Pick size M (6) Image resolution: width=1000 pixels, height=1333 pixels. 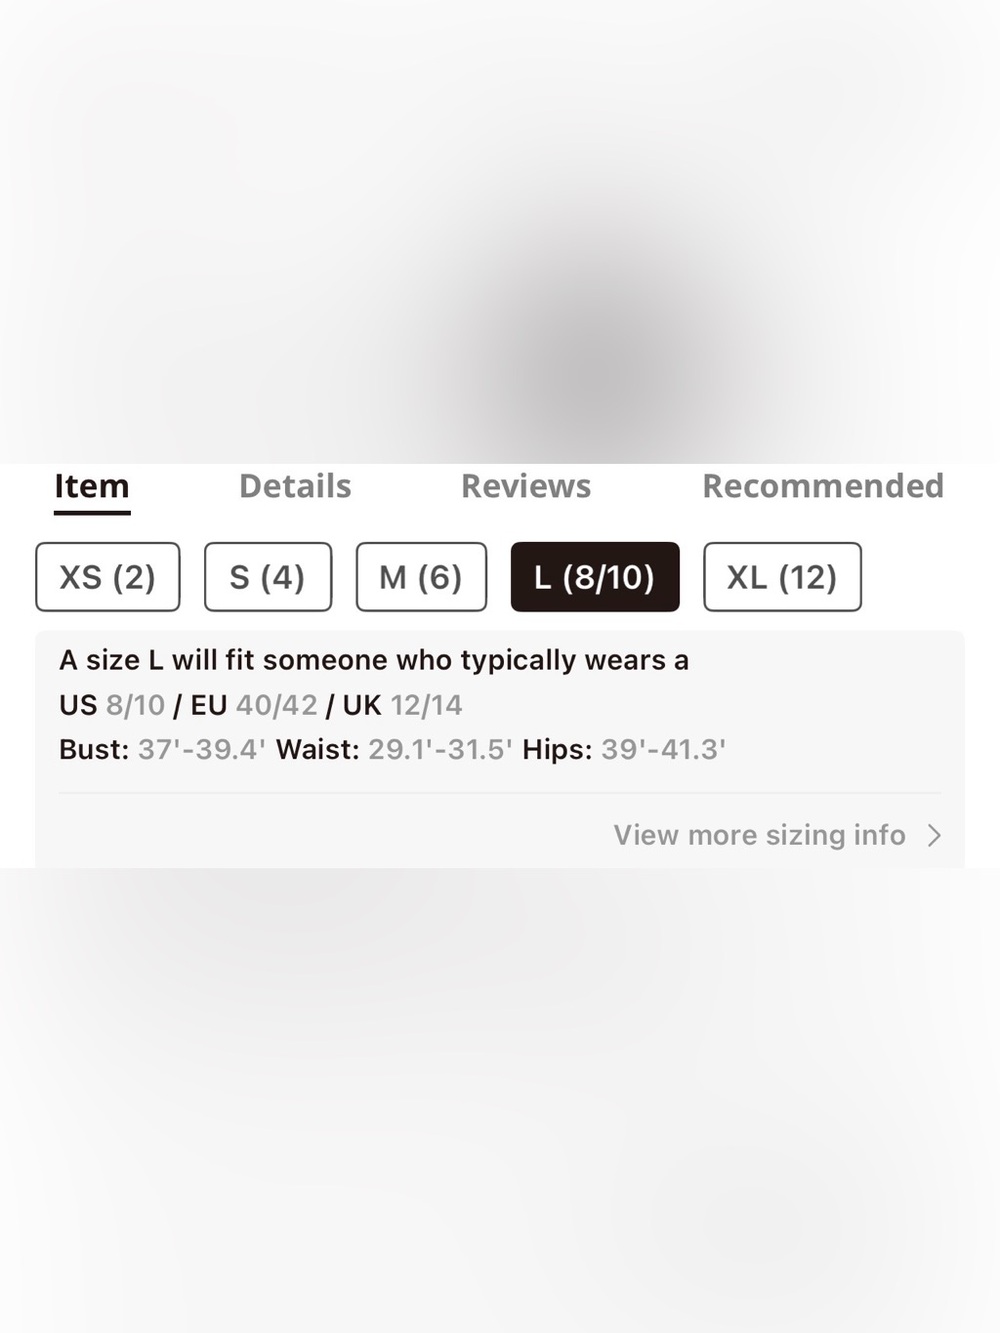point(421,577)
